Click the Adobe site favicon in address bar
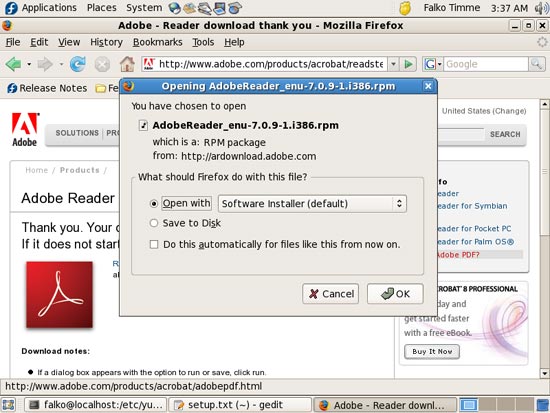The width and height of the screenshot is (550, 413). click(149, 64)
